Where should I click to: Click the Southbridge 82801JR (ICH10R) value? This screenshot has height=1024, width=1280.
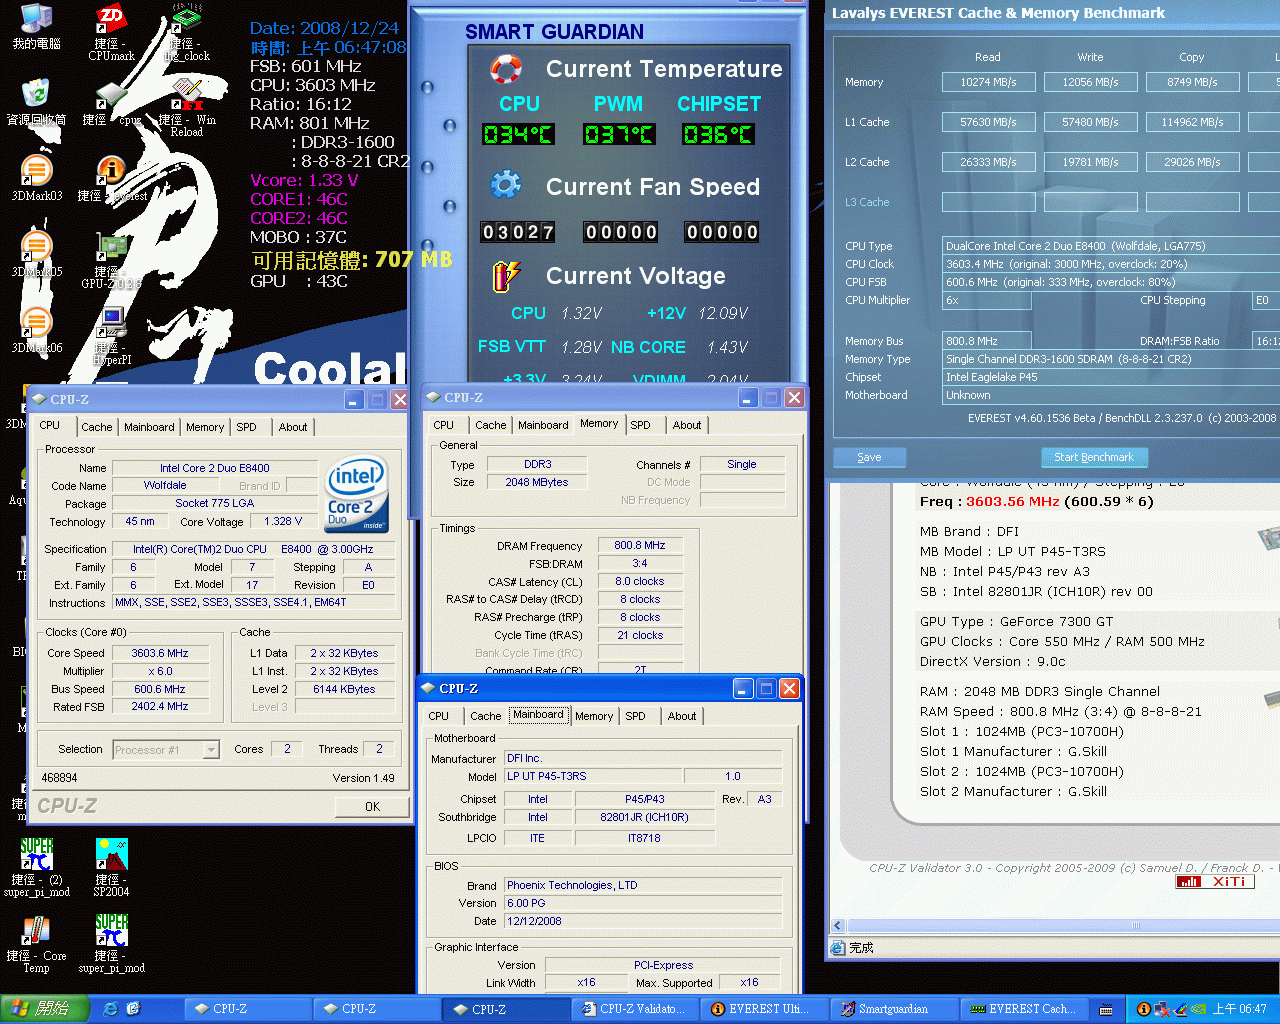(645, 818)
